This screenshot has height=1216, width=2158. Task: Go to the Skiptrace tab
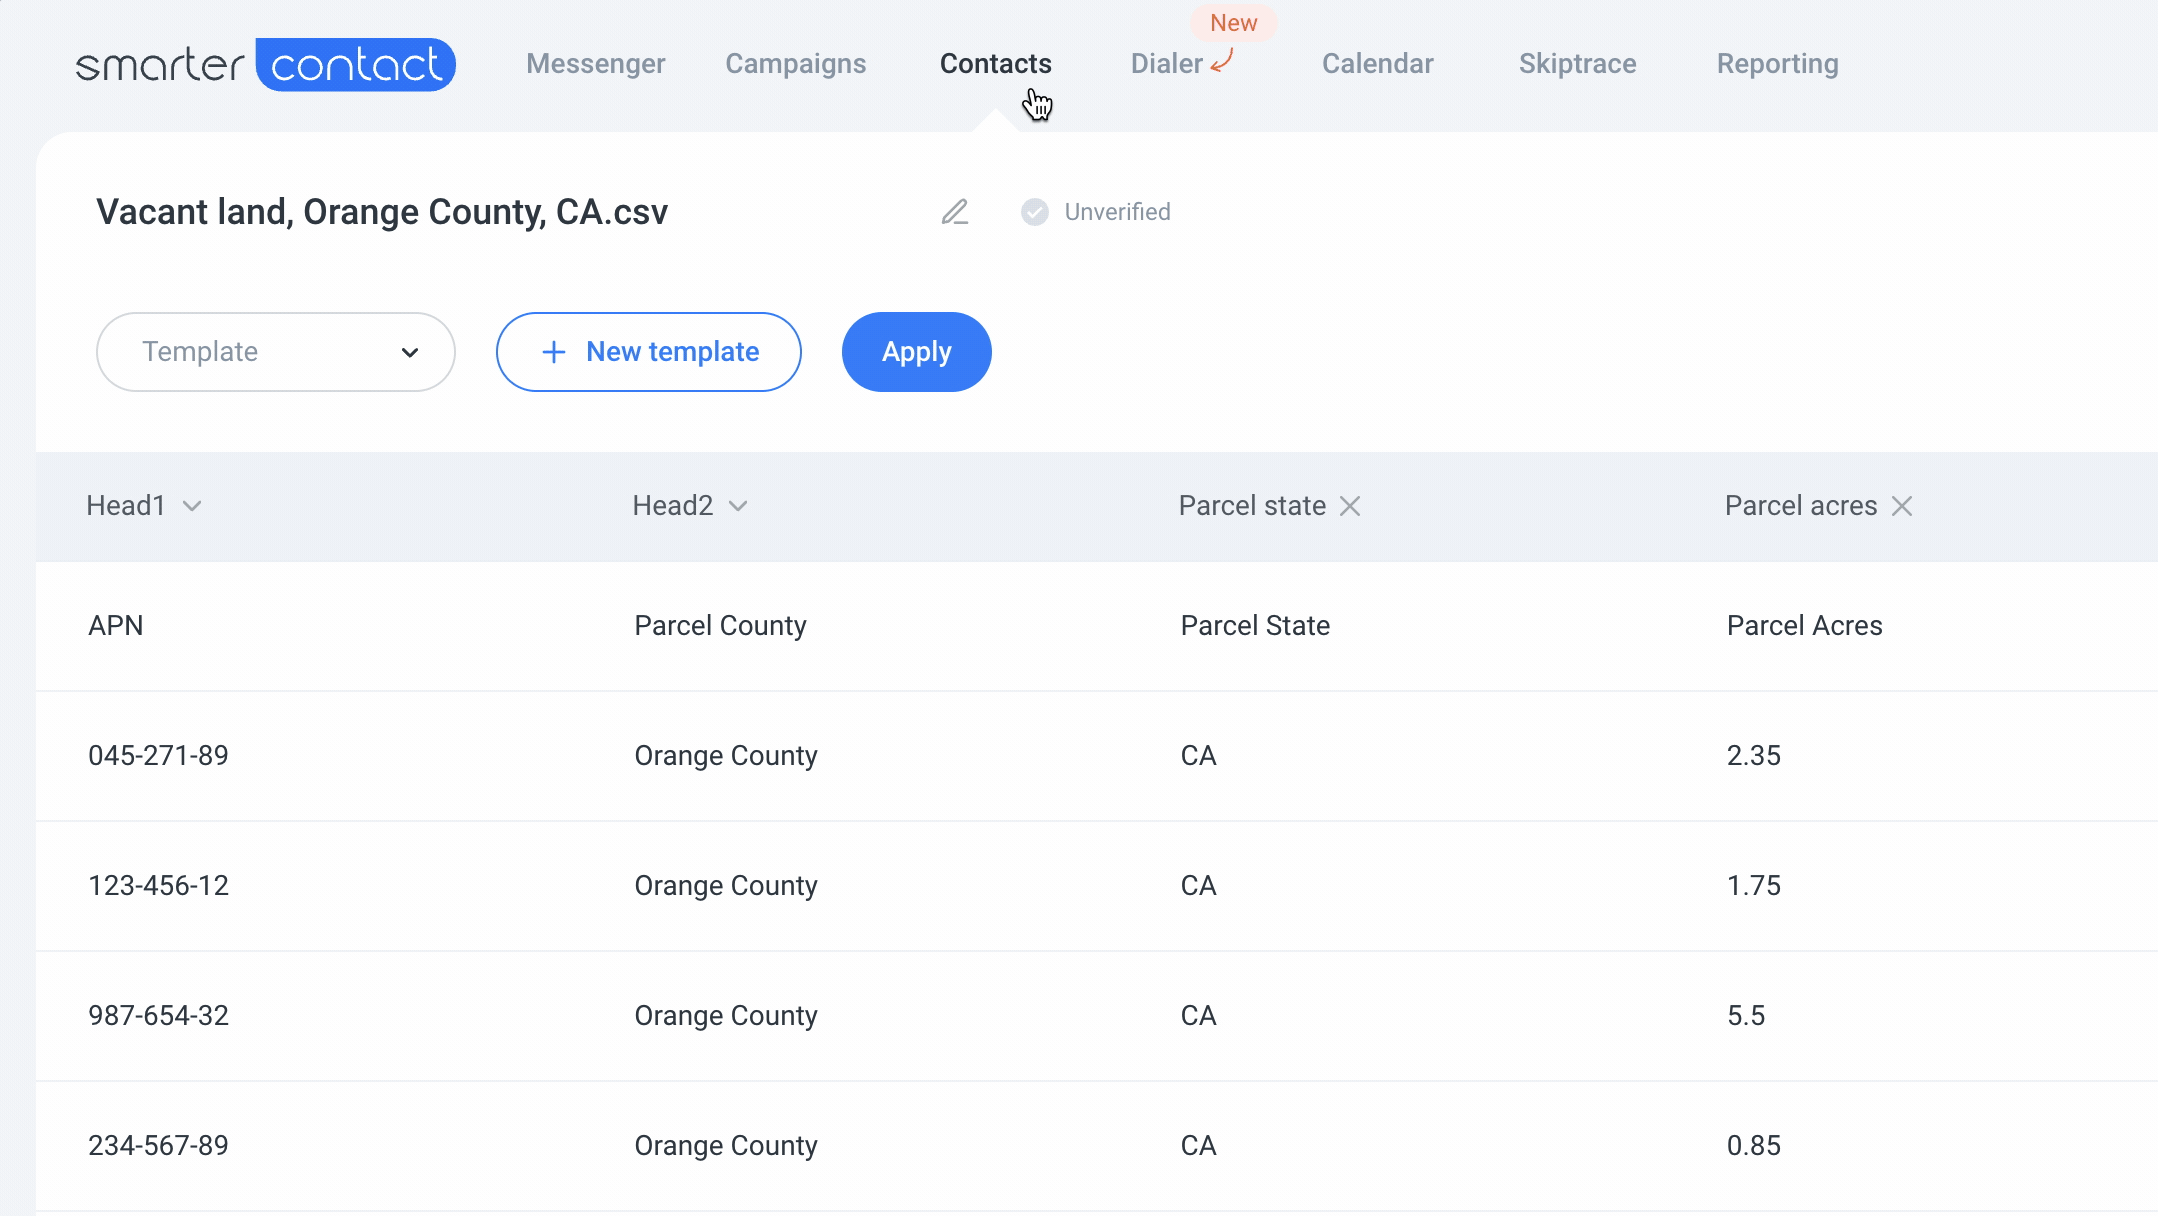[x=1577, y=64]
